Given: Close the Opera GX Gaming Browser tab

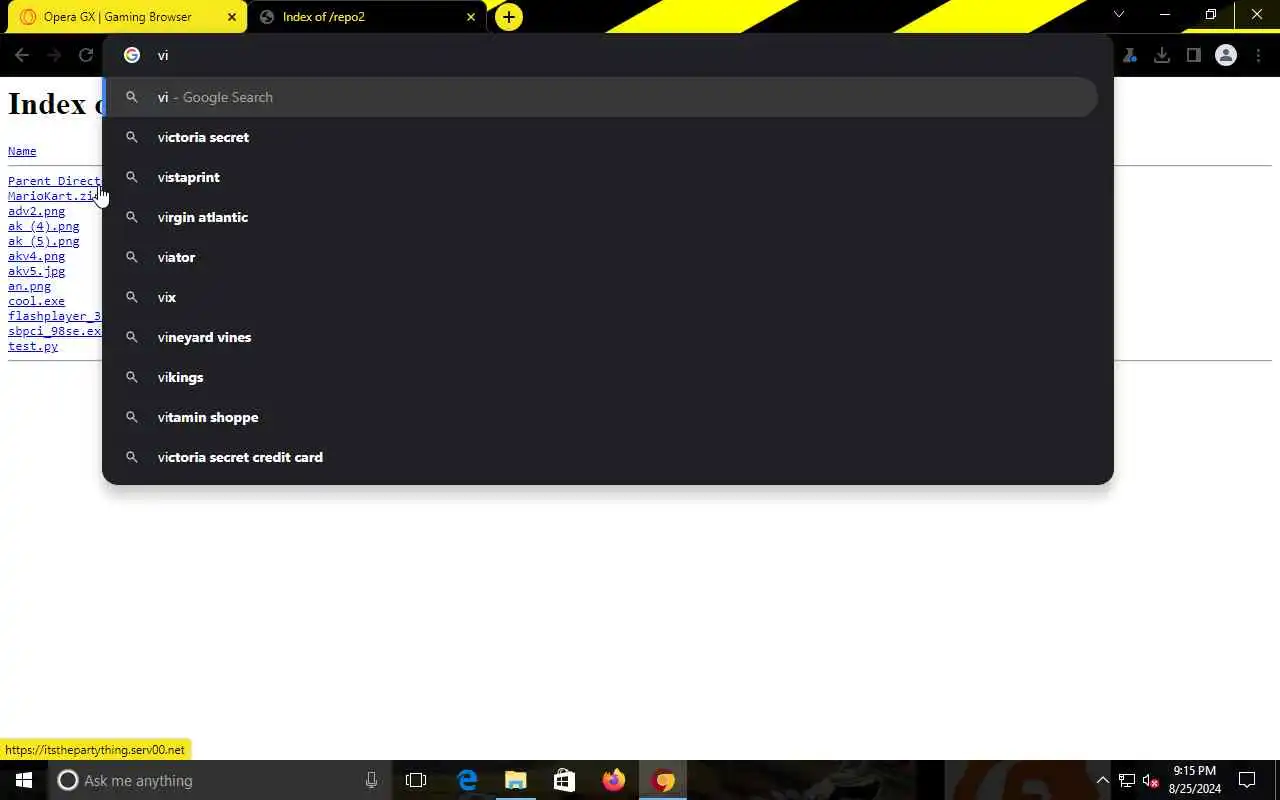Looking at the screenshot, I should tap(231, 17).
